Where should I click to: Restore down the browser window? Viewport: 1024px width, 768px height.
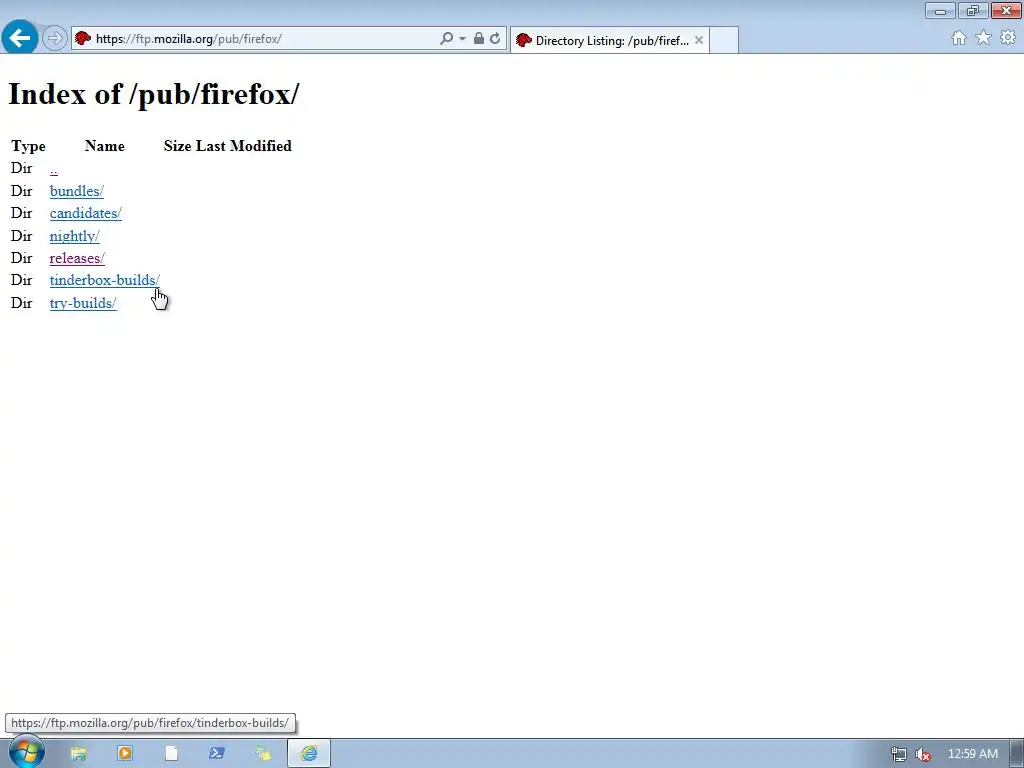point(973,10)
